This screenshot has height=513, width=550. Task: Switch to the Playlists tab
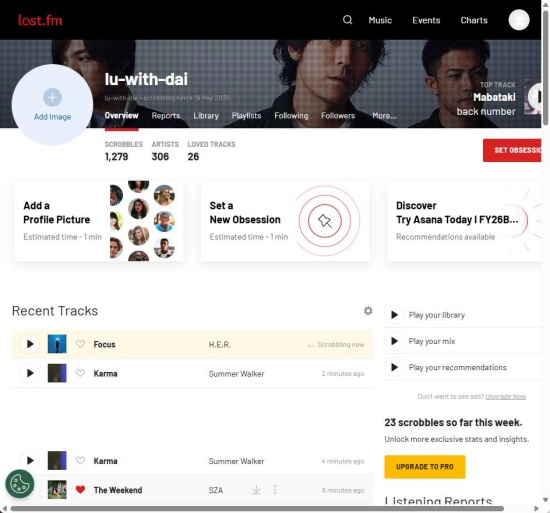point(246,115)
